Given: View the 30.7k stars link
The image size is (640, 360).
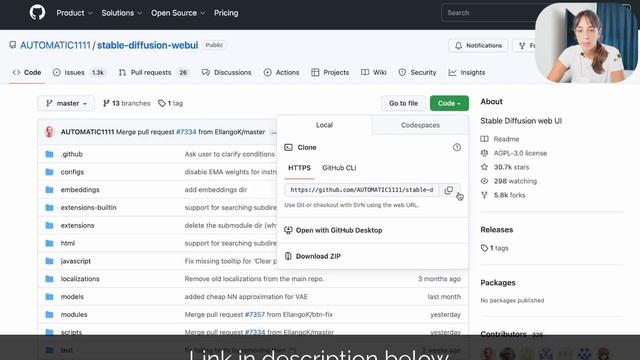Looking at the screenshot, I should click(x=511, y=167).
